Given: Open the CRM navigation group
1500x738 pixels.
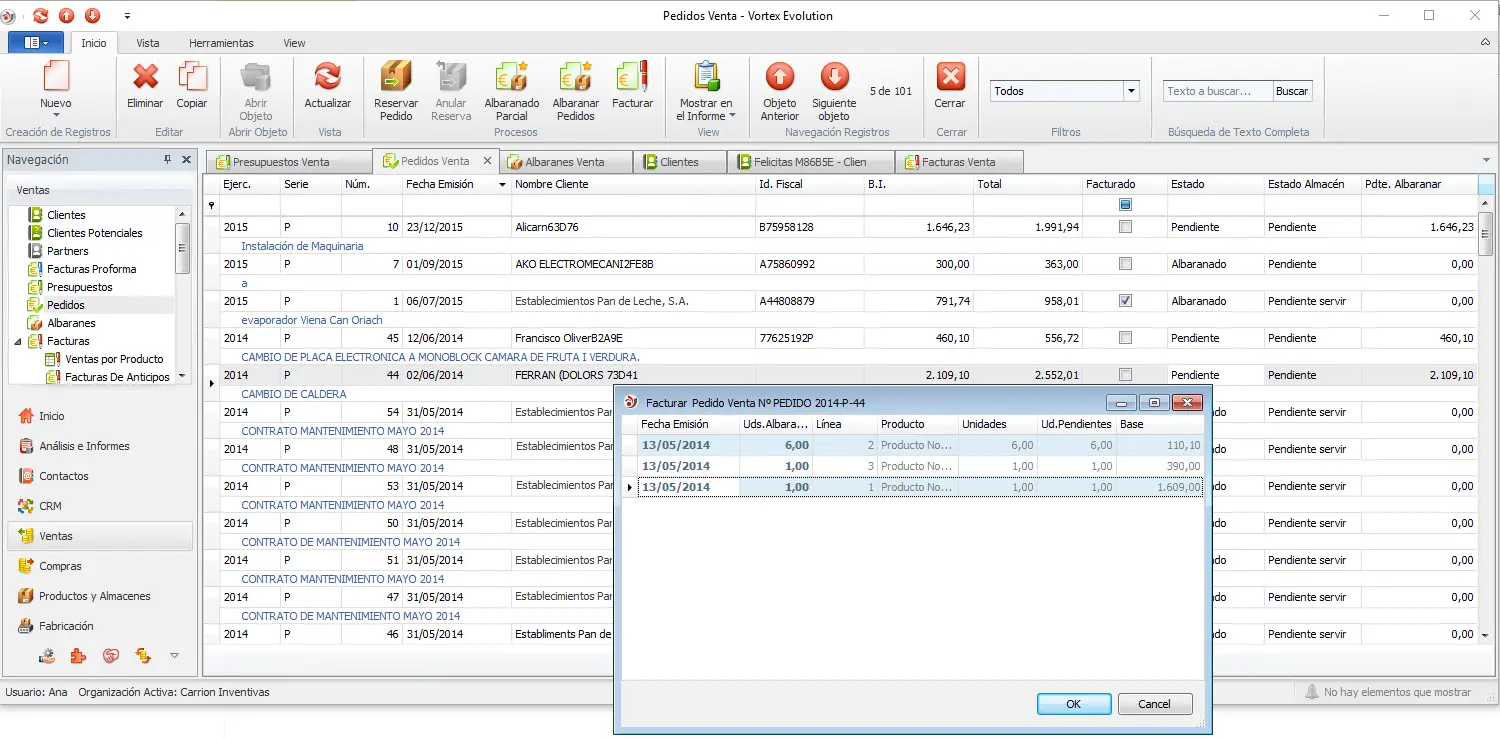Looking at the screenshot, I should coord(99,506).
